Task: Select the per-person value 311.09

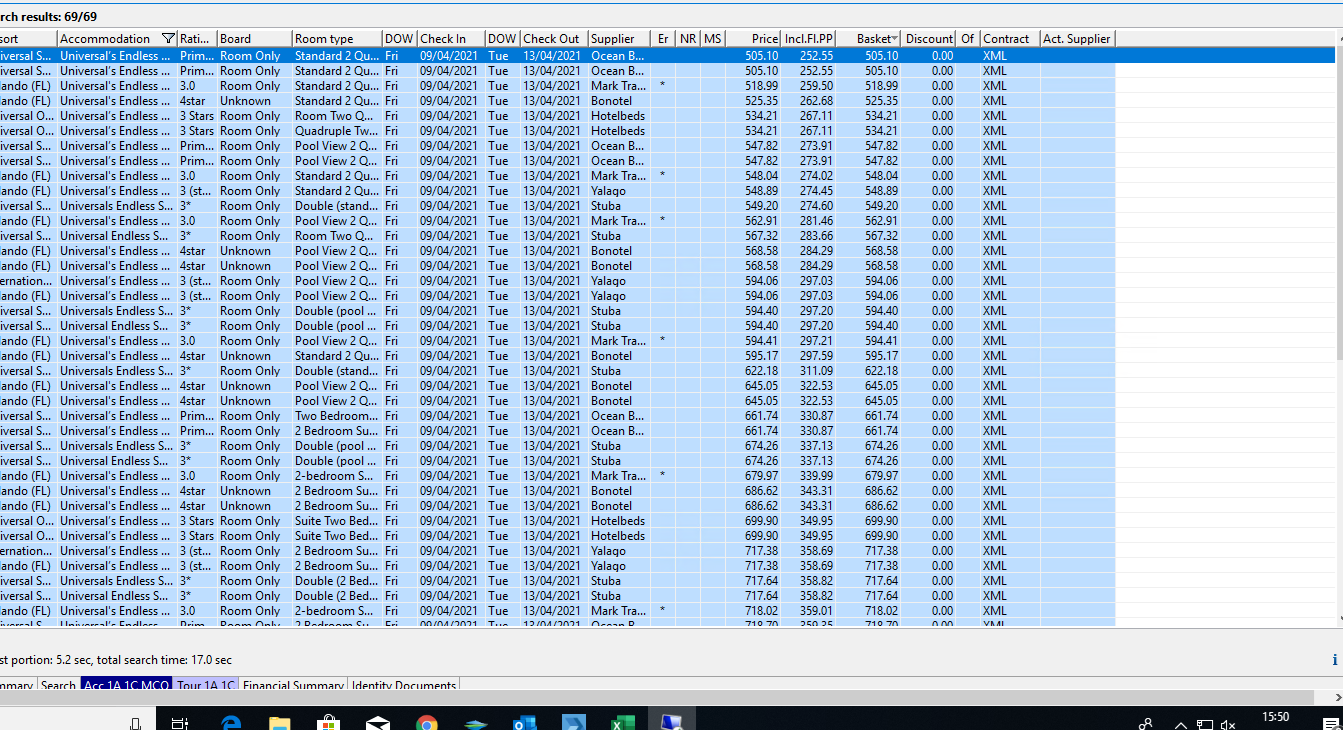Action: 816,371
